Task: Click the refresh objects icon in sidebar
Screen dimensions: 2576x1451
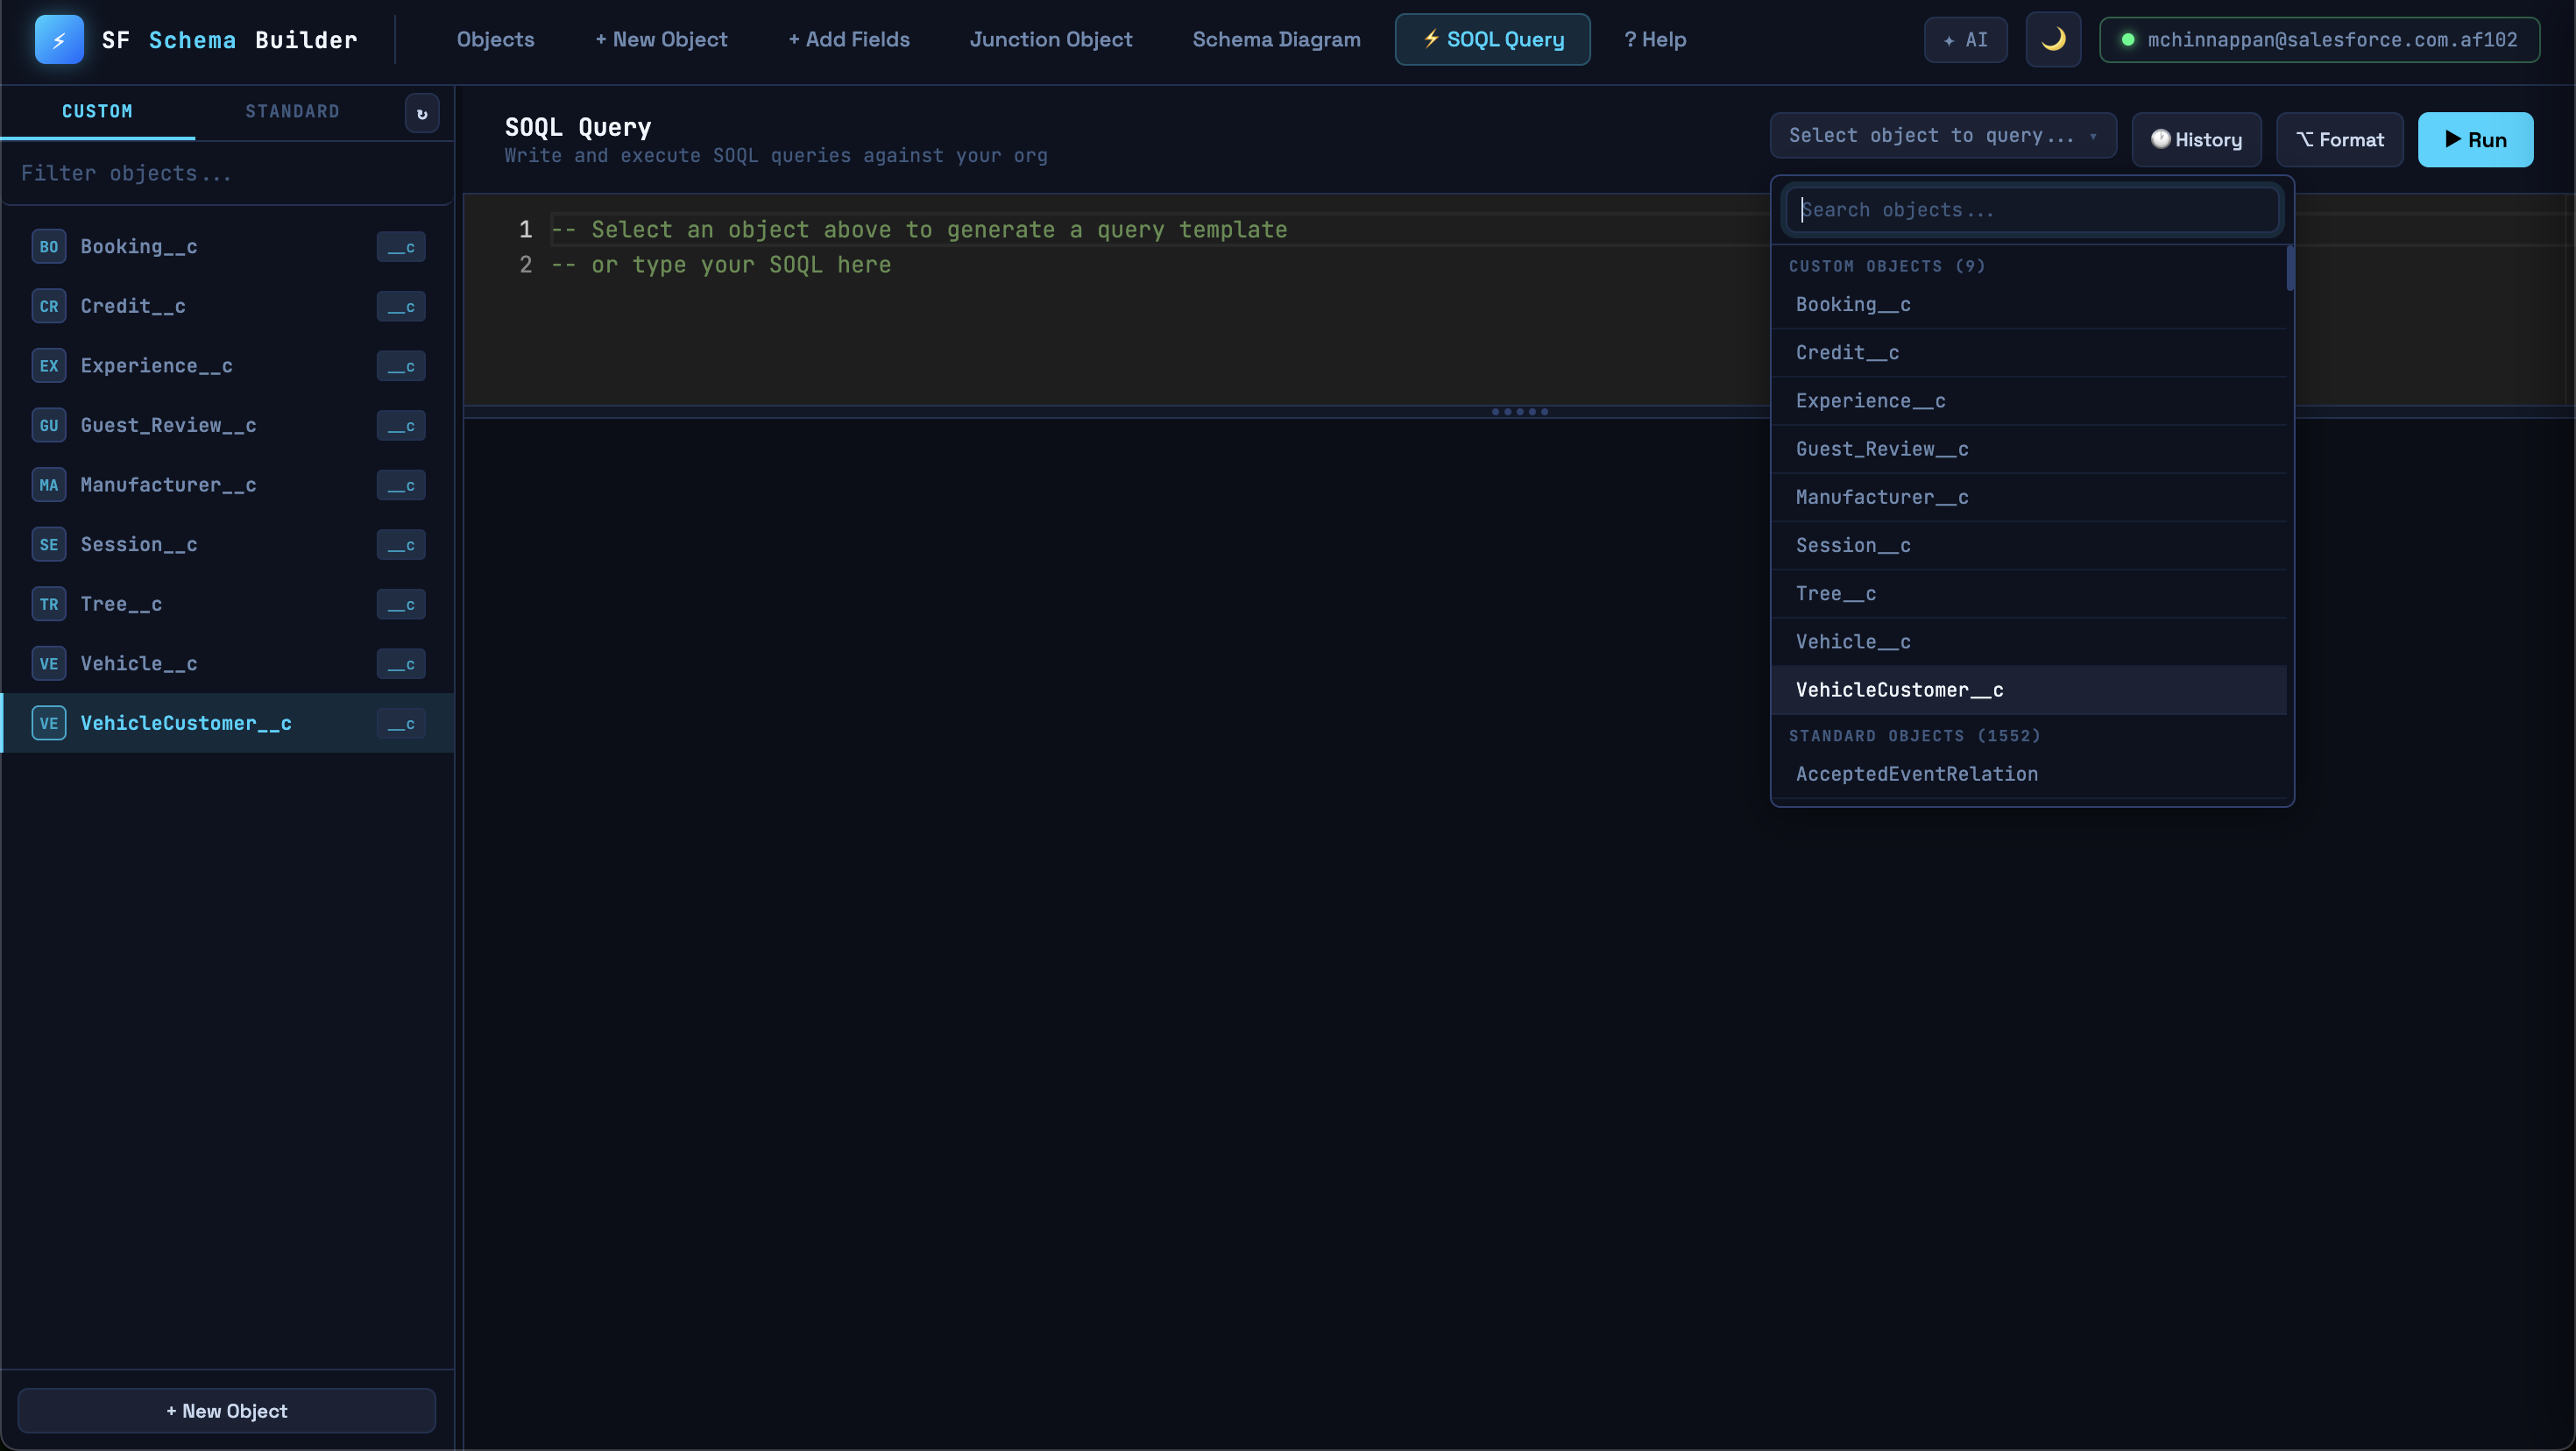Action: coord(422,113)
